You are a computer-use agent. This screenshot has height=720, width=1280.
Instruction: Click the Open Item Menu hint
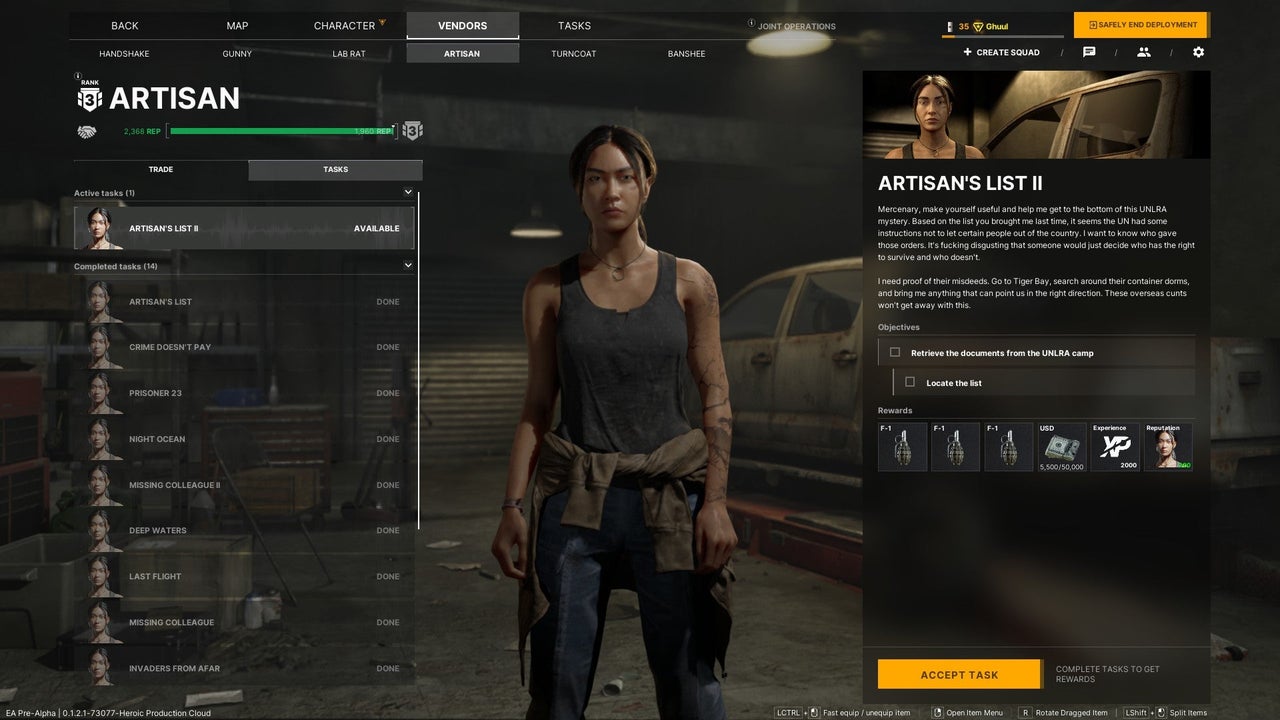[967, 713]
